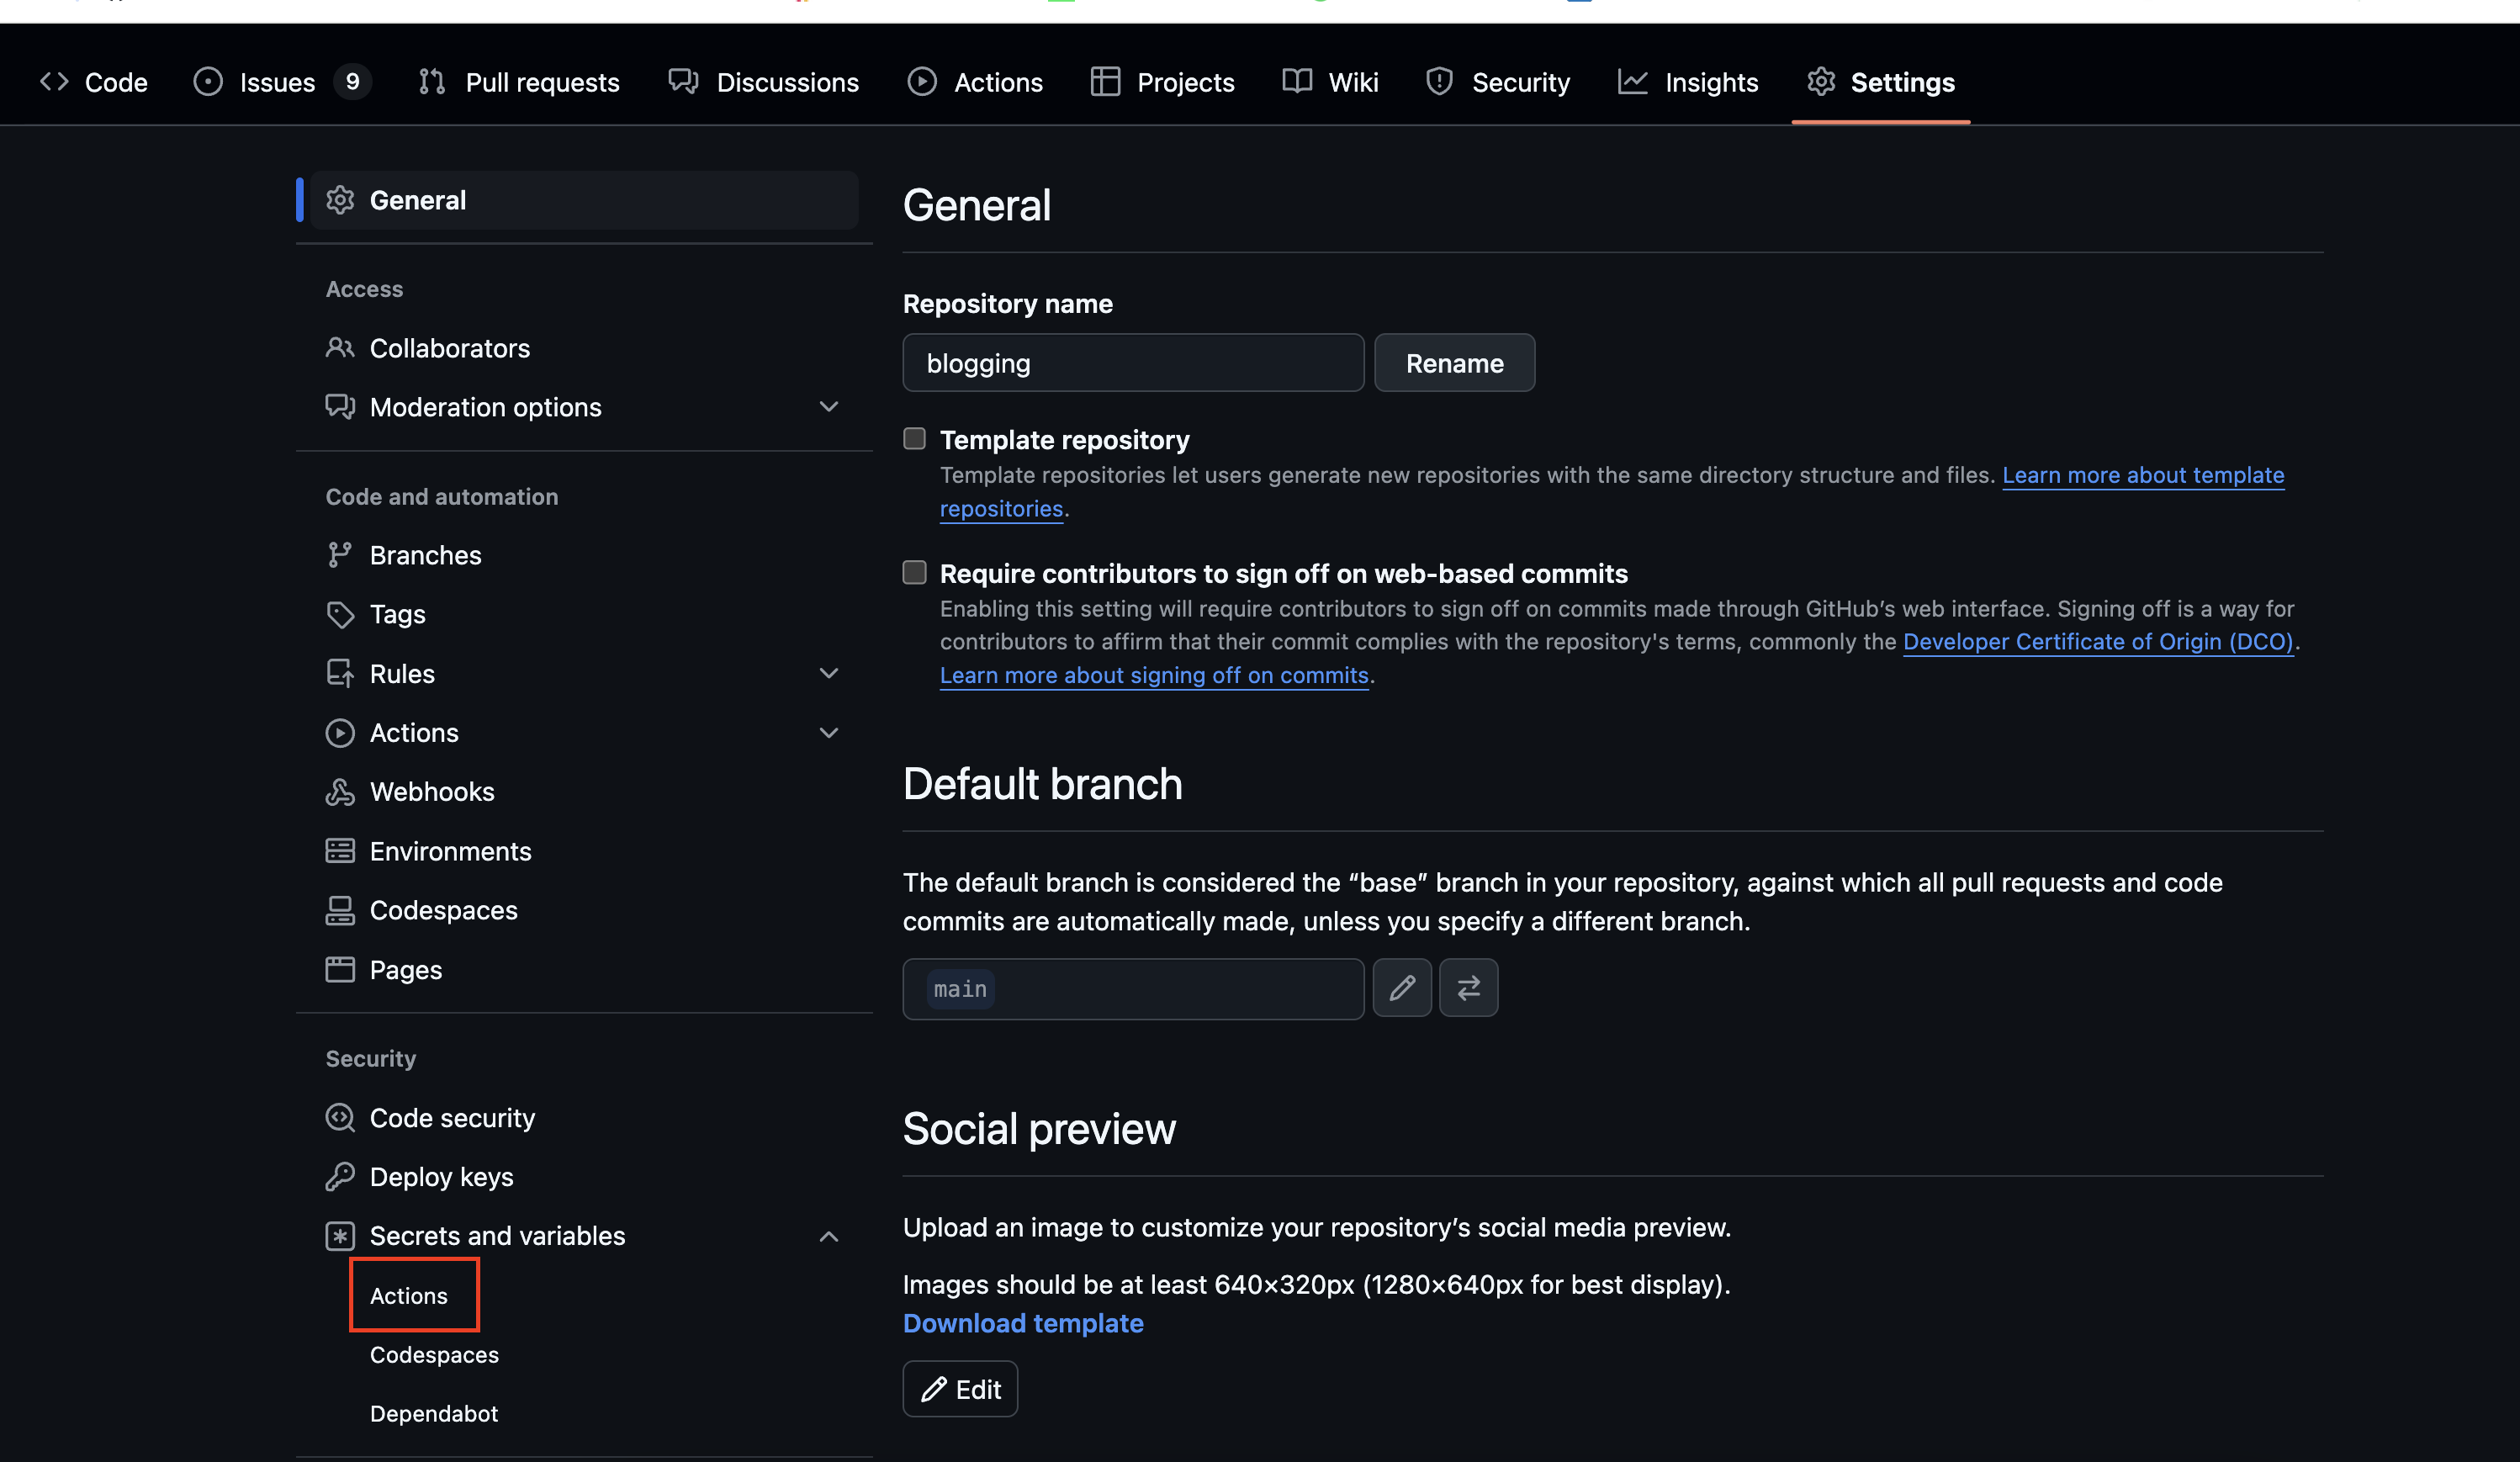Image resolution: width=2520 pixels, height=1462 pixels.
Task: Collapse the Secrets and variables section
Action: [x=828, y=1236]
